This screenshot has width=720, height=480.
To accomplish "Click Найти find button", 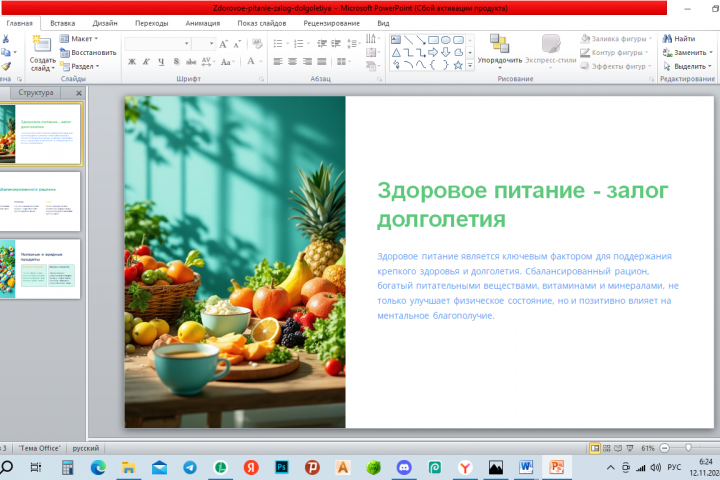I will pos(679,39).
